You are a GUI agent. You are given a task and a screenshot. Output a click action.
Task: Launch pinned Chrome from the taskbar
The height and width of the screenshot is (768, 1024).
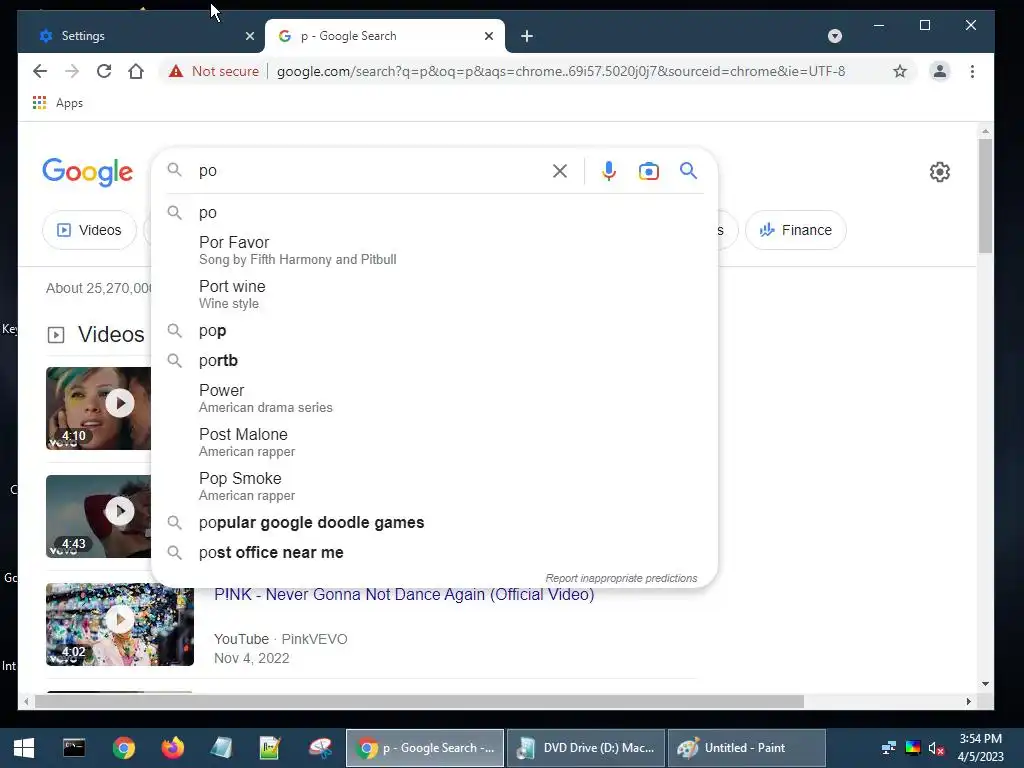123,748
